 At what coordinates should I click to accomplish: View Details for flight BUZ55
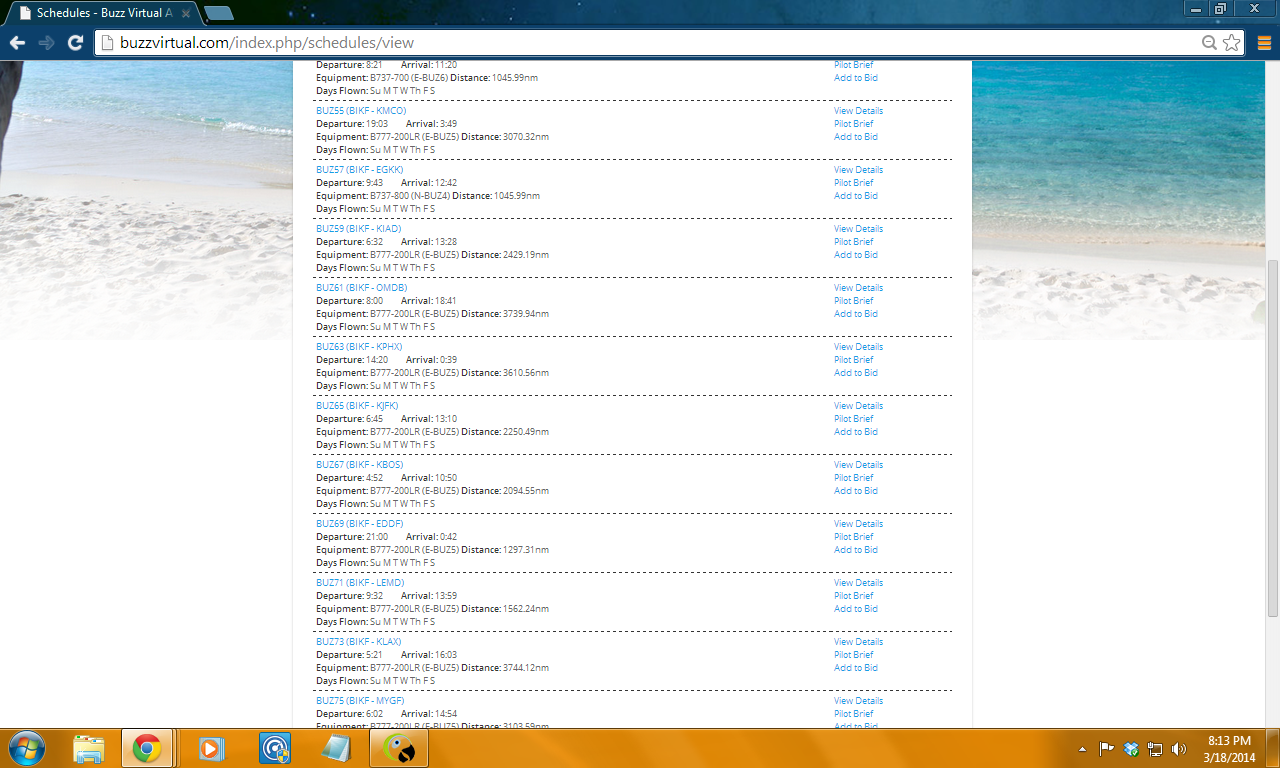tap(858, 111)
